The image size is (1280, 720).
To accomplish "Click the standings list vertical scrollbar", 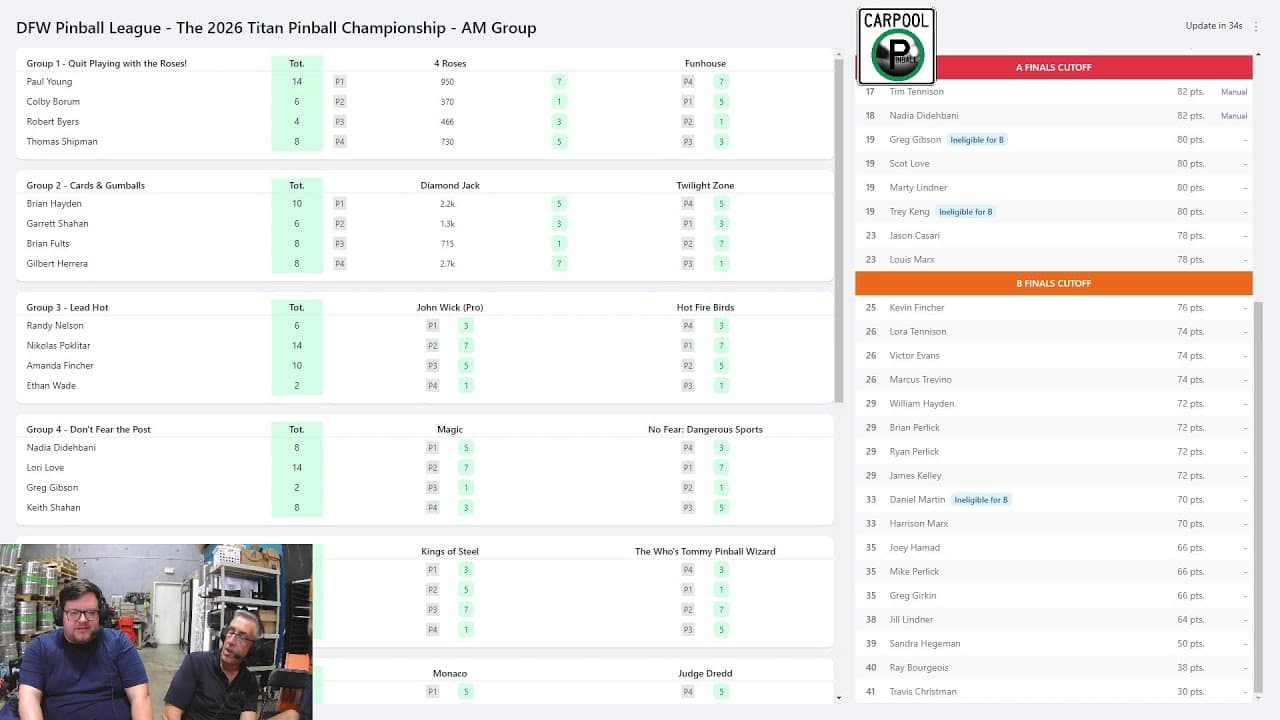I will (1258, 495).
